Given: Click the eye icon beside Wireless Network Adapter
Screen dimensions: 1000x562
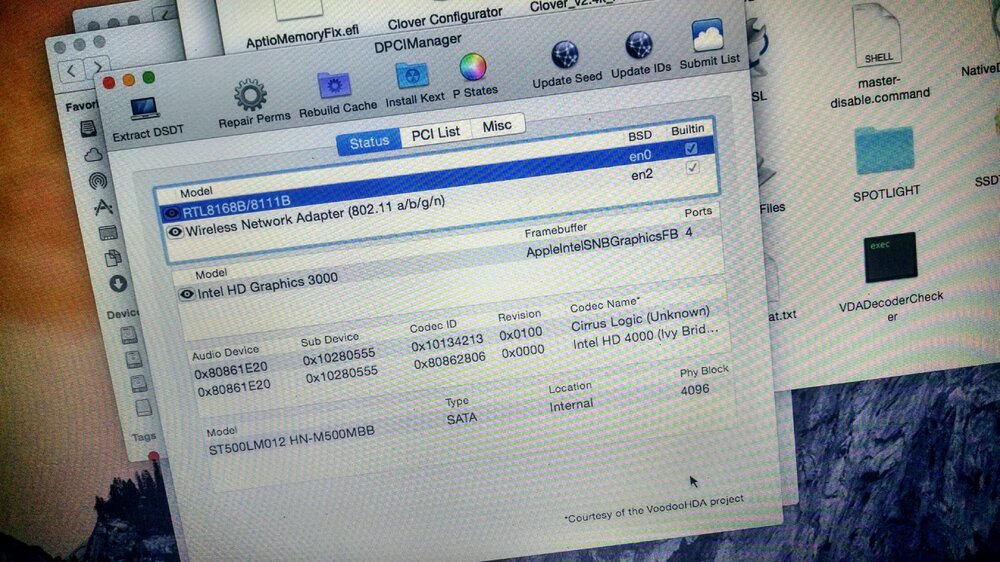Looking at the screenshot, I should click(x=175, y=231).
